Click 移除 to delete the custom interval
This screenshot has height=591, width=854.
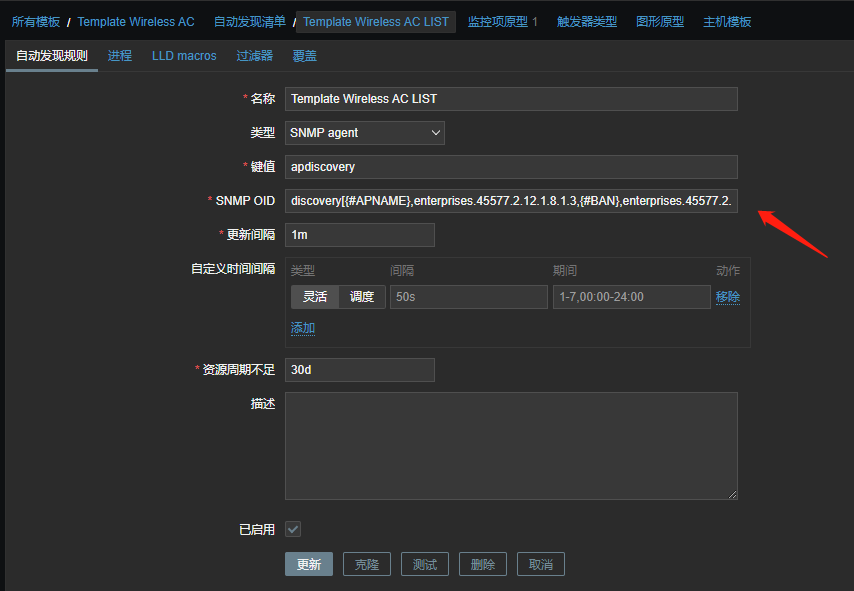tap(728, 297)
